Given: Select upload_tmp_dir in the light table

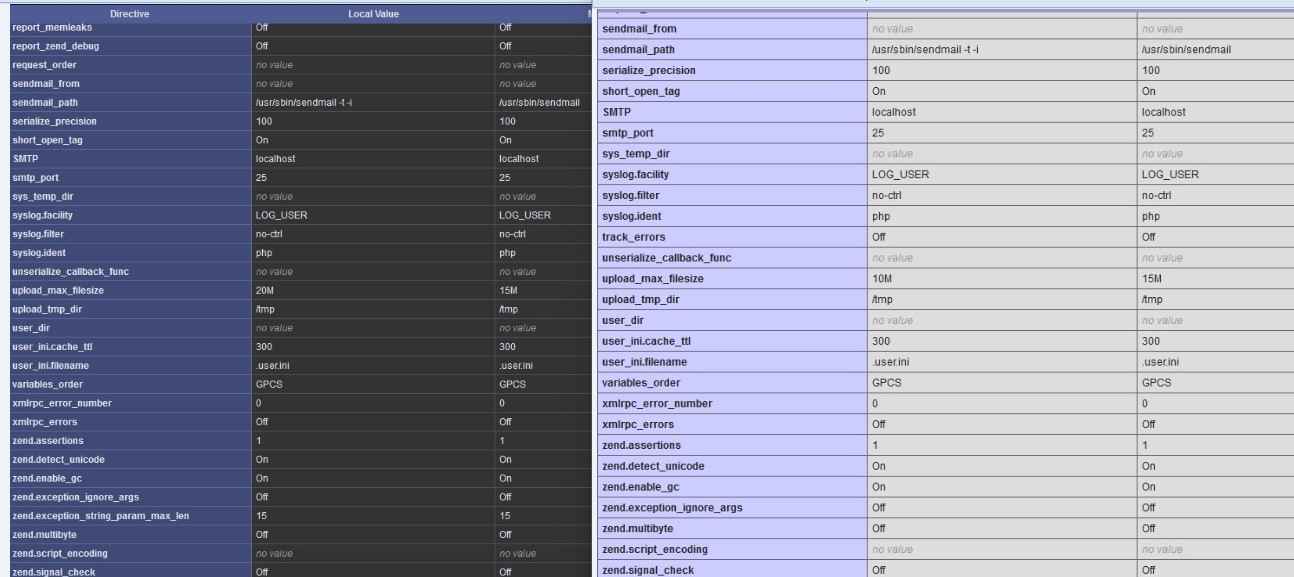Looking at the screenshot, I should 643,299.
